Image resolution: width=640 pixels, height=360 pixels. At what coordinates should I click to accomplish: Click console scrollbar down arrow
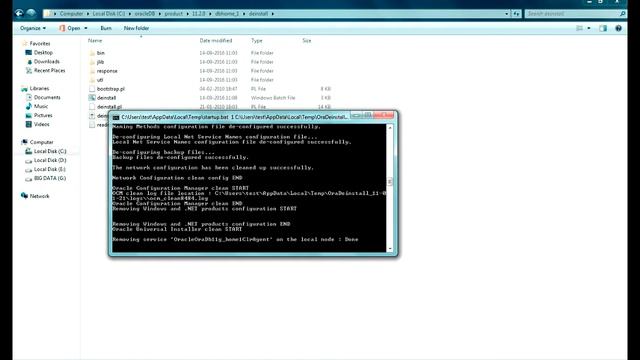tap(390, 249)
